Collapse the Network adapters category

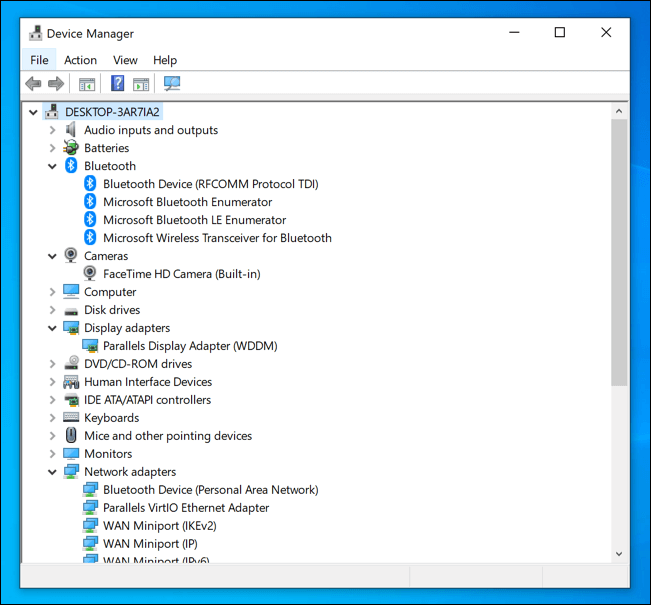[52, 472]
